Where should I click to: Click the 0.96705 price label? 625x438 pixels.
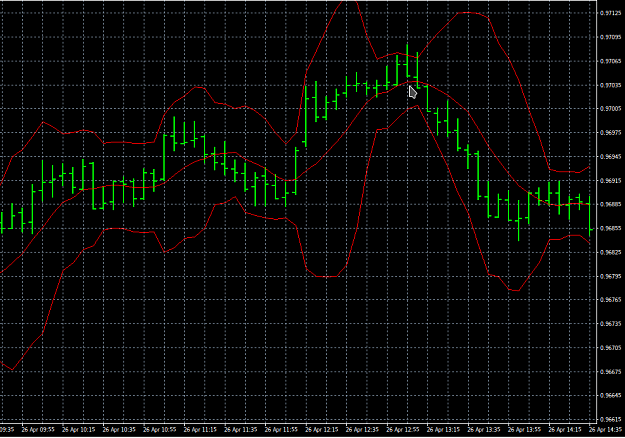pyautogui.click(x=613, y=348)
